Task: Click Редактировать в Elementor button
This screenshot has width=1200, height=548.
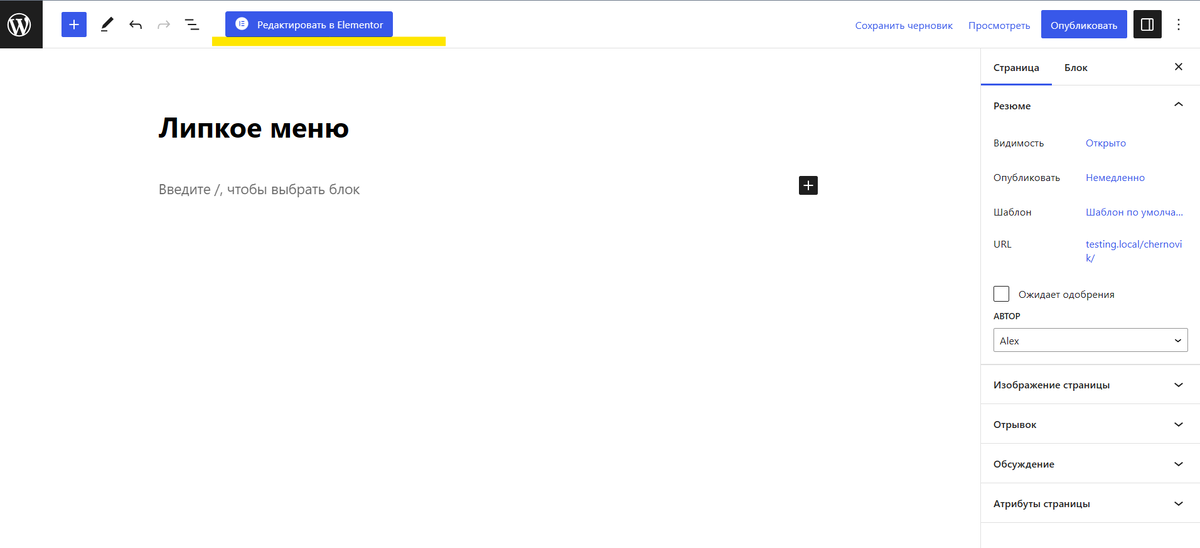Action: [x=309, y=24]
